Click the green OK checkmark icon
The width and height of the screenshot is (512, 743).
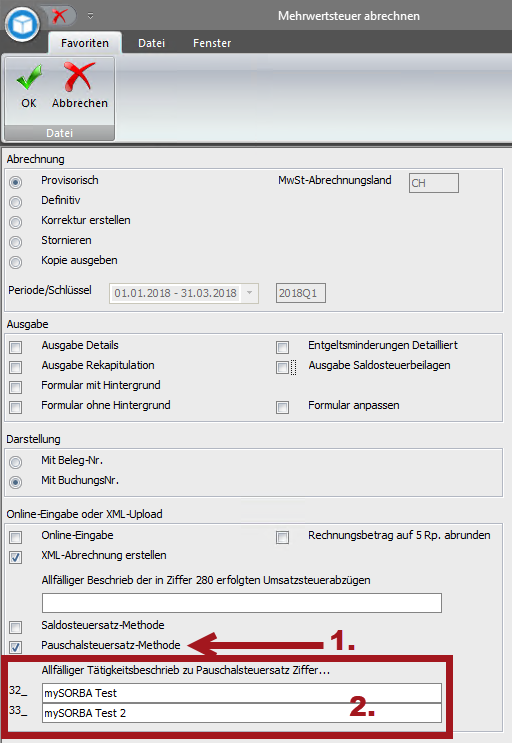(29, 78)
